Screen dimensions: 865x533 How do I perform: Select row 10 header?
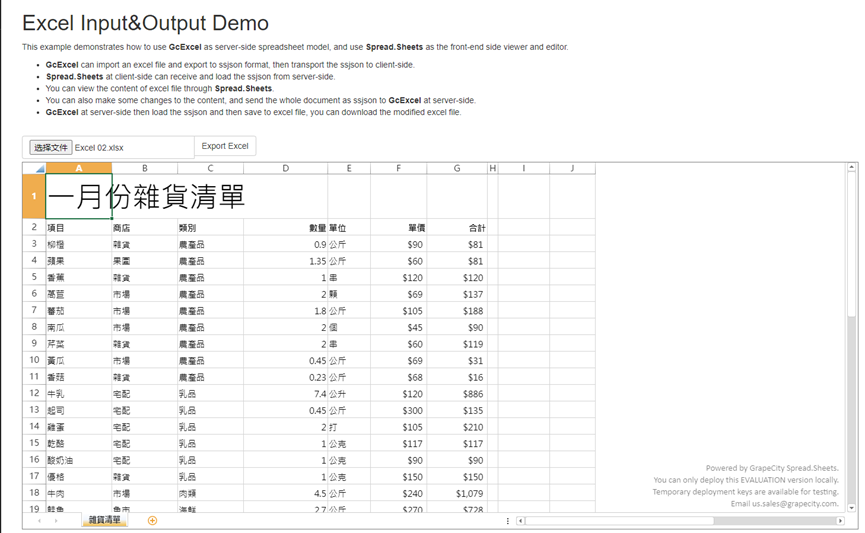pos(34,360)
